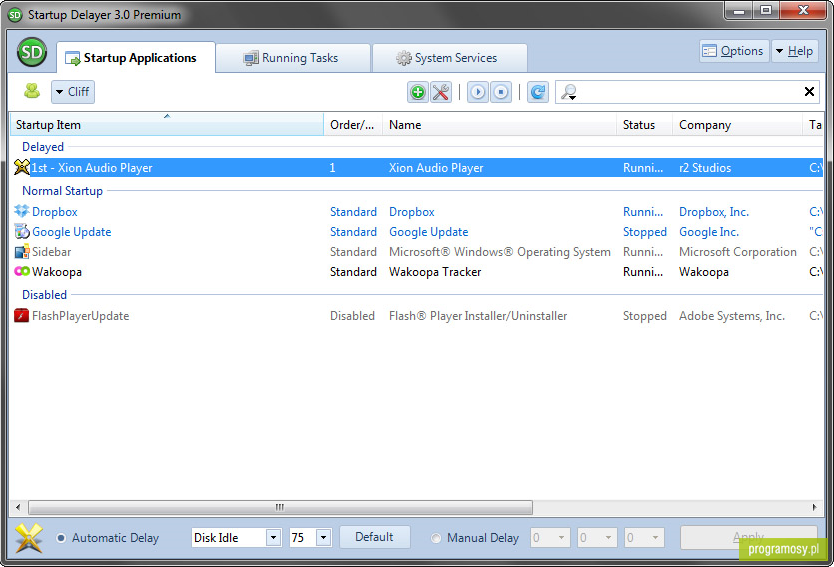This screenshot has width=834, height=567.
Task: Click Wakoopa Tracker name cell
Action: [435, 272]
